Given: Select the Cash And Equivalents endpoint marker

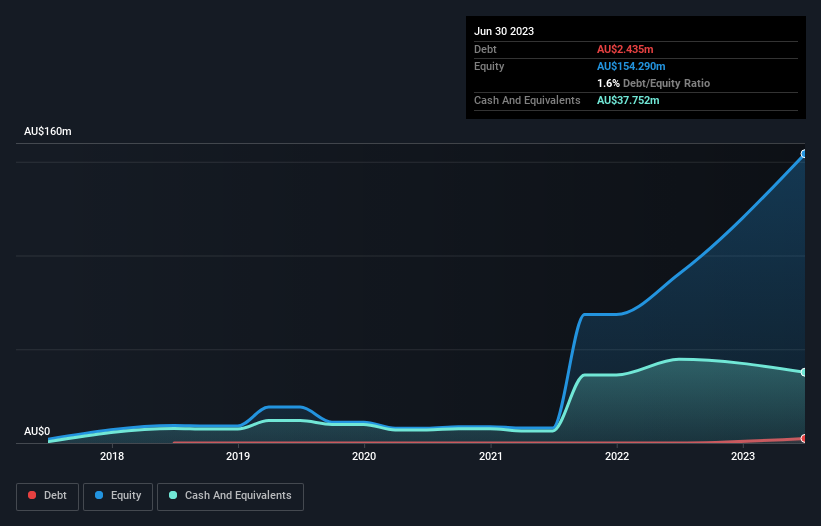Looking at the screenshot, I should point(804,372).
